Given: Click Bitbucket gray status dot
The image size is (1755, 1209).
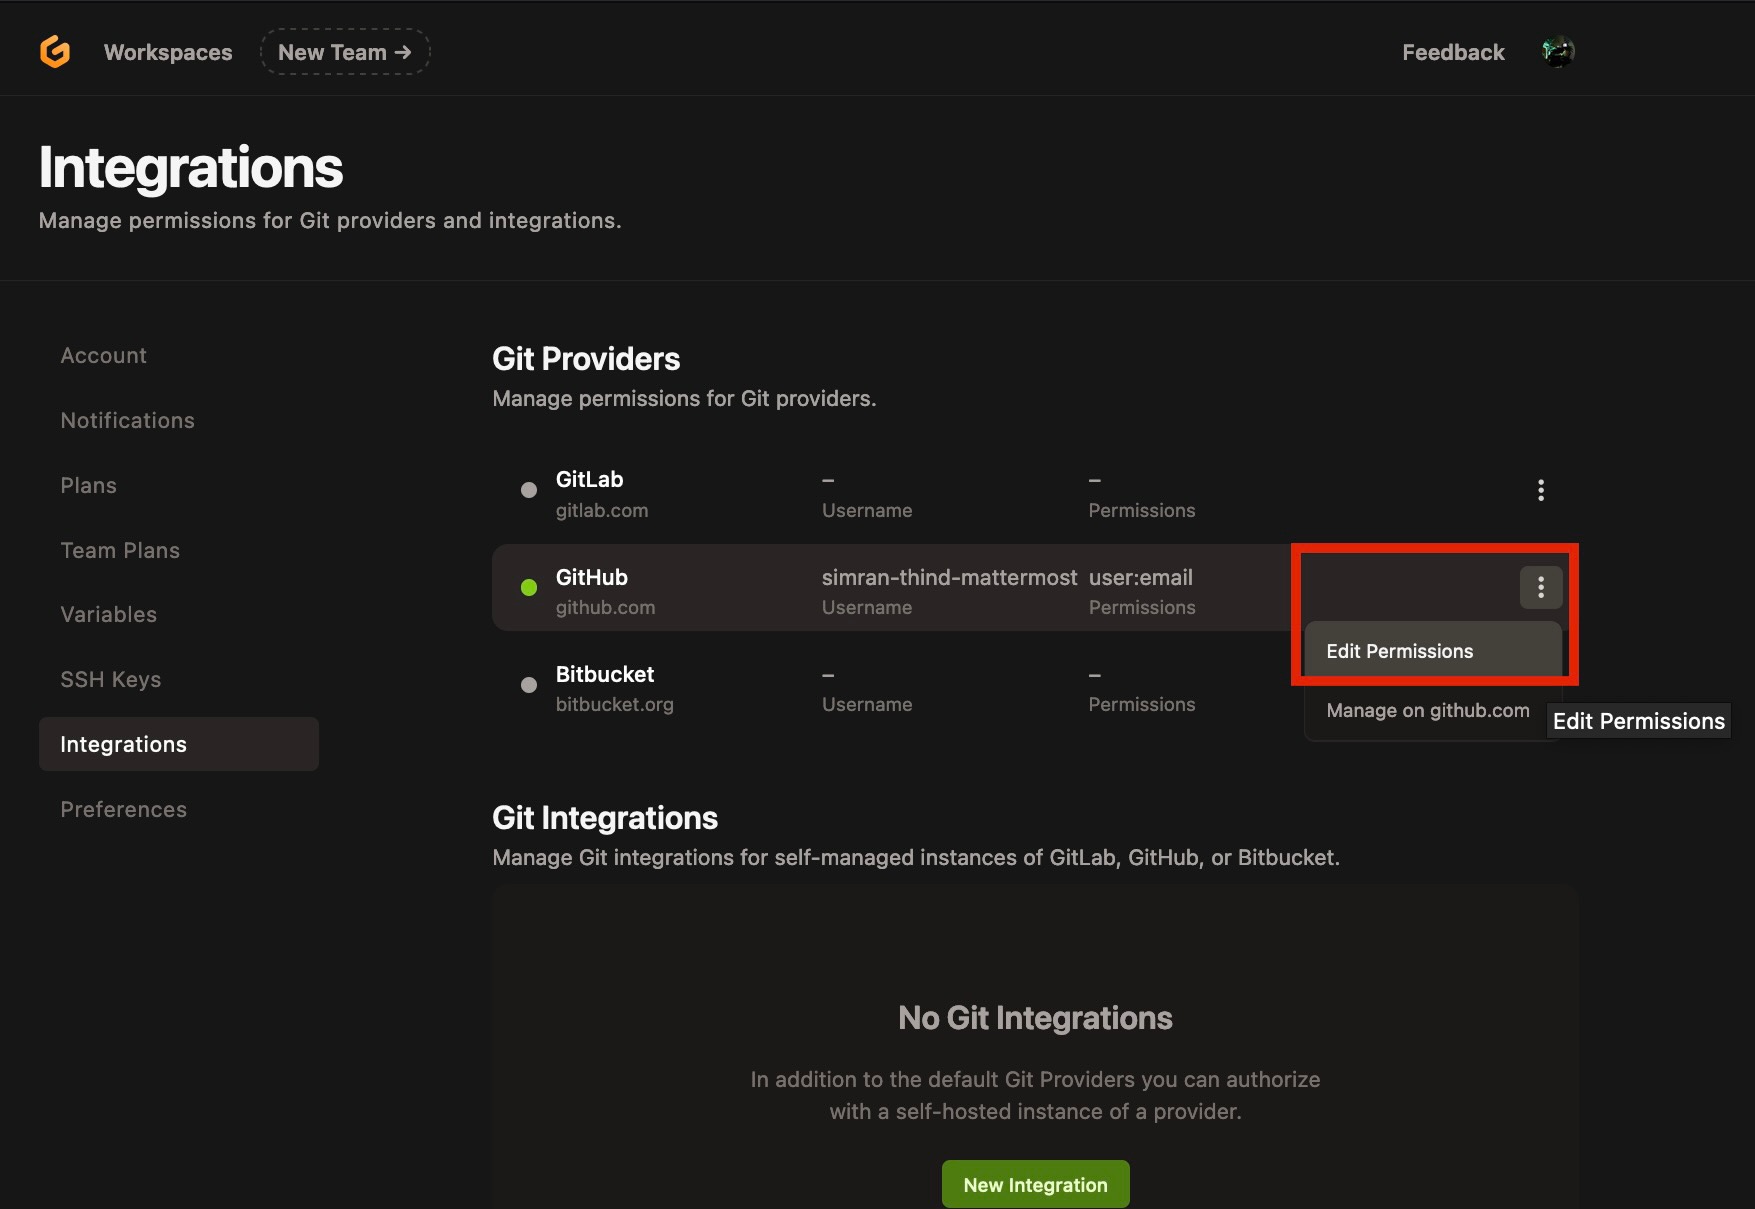Looking at the screenshot, I should coord(529,685).
